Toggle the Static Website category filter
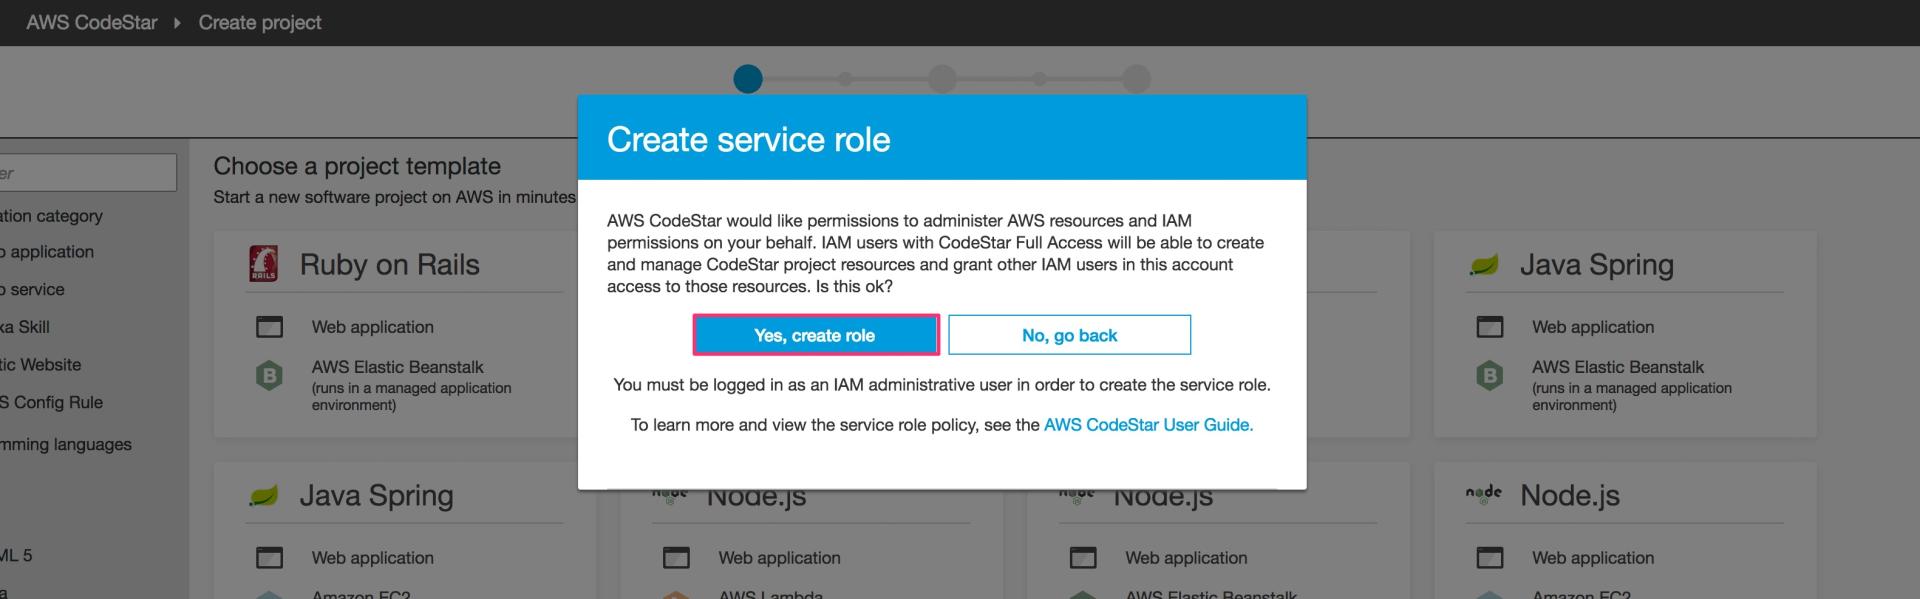Screen dimensions: 1920x599 point(40,365)
